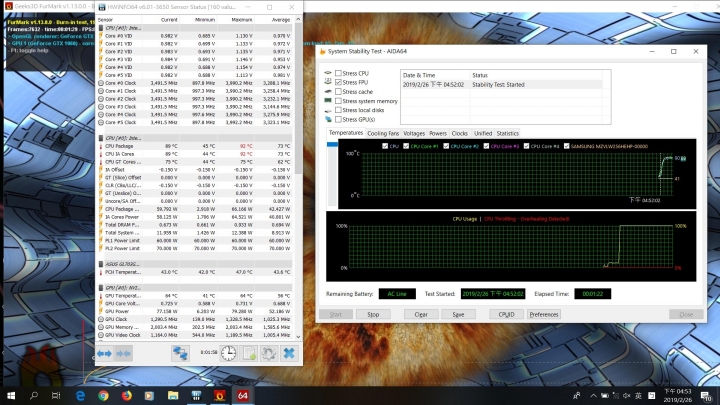The width and height of the screenshot is (720, 405).
Task: Open media player taskbar icon
Action: tap(149, 395)
